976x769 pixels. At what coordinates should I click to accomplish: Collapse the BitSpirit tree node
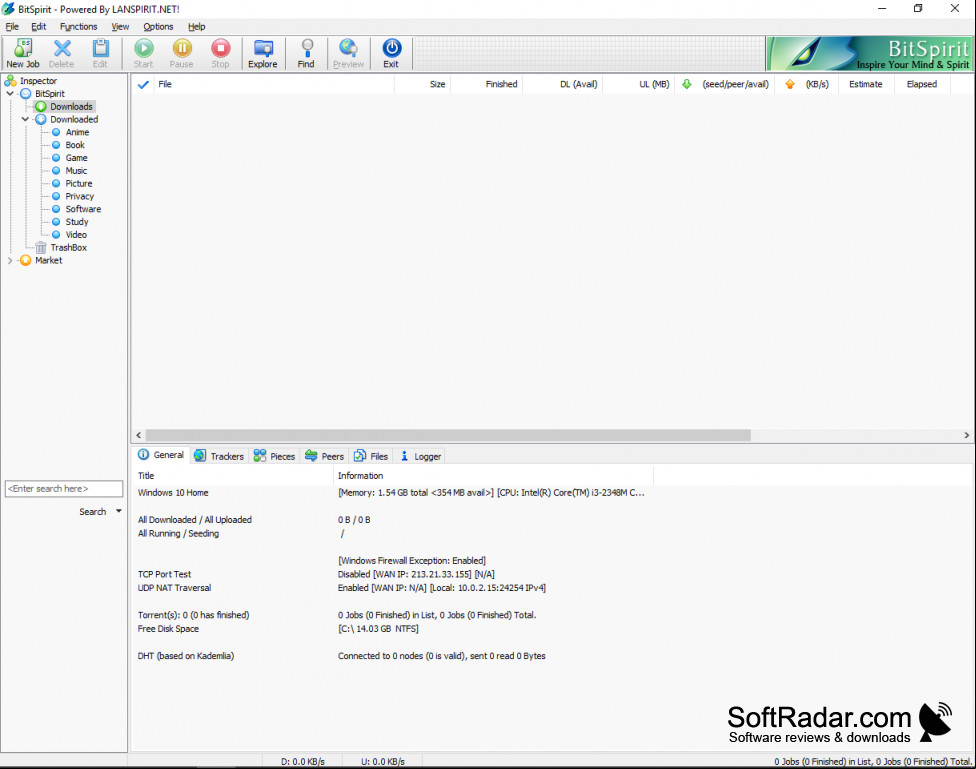(10, 93)
